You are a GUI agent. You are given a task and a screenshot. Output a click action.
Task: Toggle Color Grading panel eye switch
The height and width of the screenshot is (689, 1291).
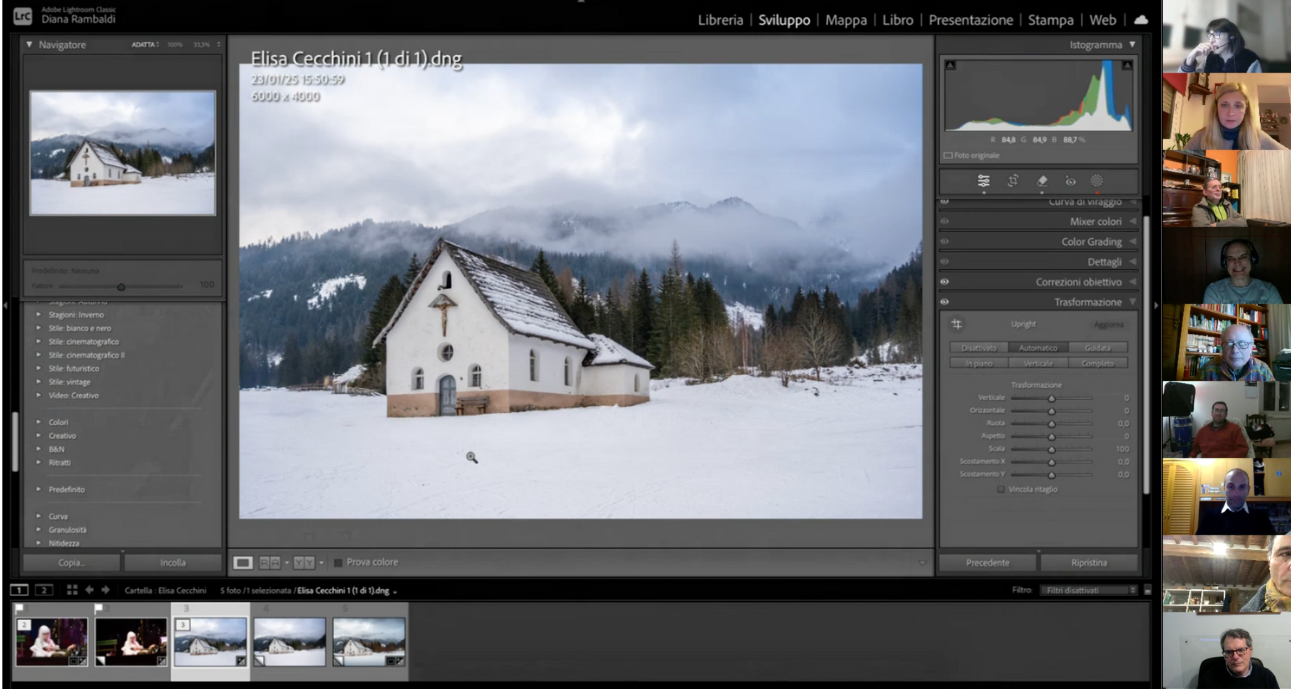[944, 242]
